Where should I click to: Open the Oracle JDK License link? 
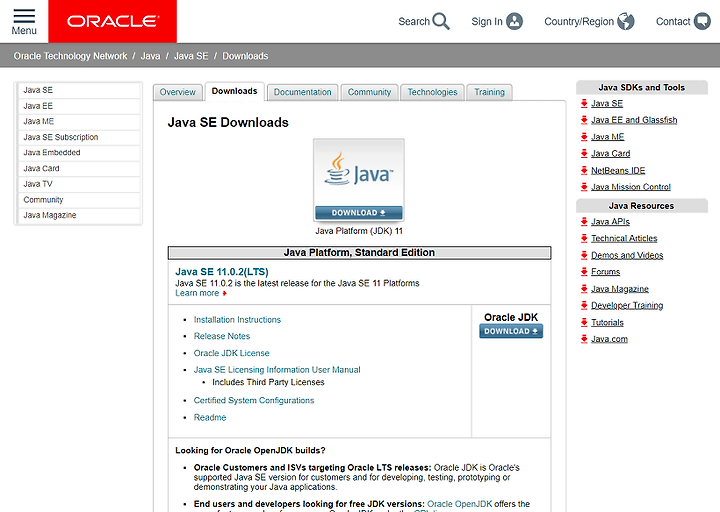pos(231,353)
